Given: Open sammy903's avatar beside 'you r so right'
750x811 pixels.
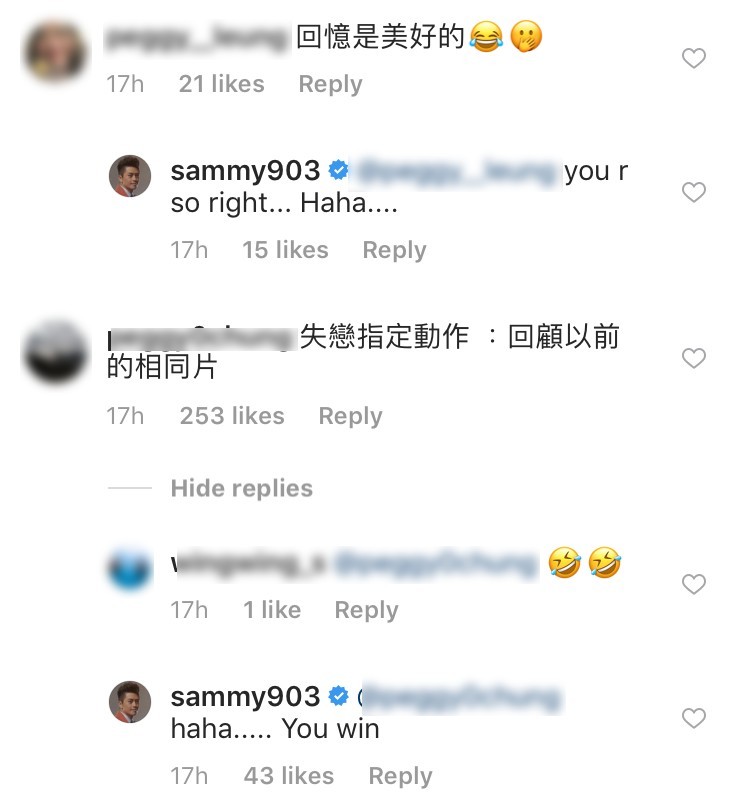Looking at the screenshot, I should (130, 176).
